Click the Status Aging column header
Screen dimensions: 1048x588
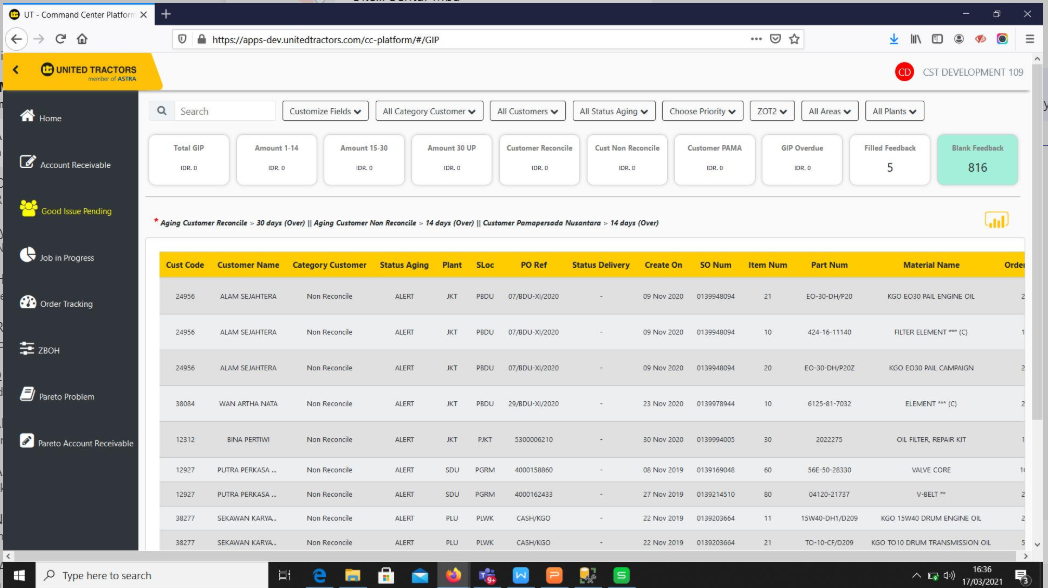(404, 265)
